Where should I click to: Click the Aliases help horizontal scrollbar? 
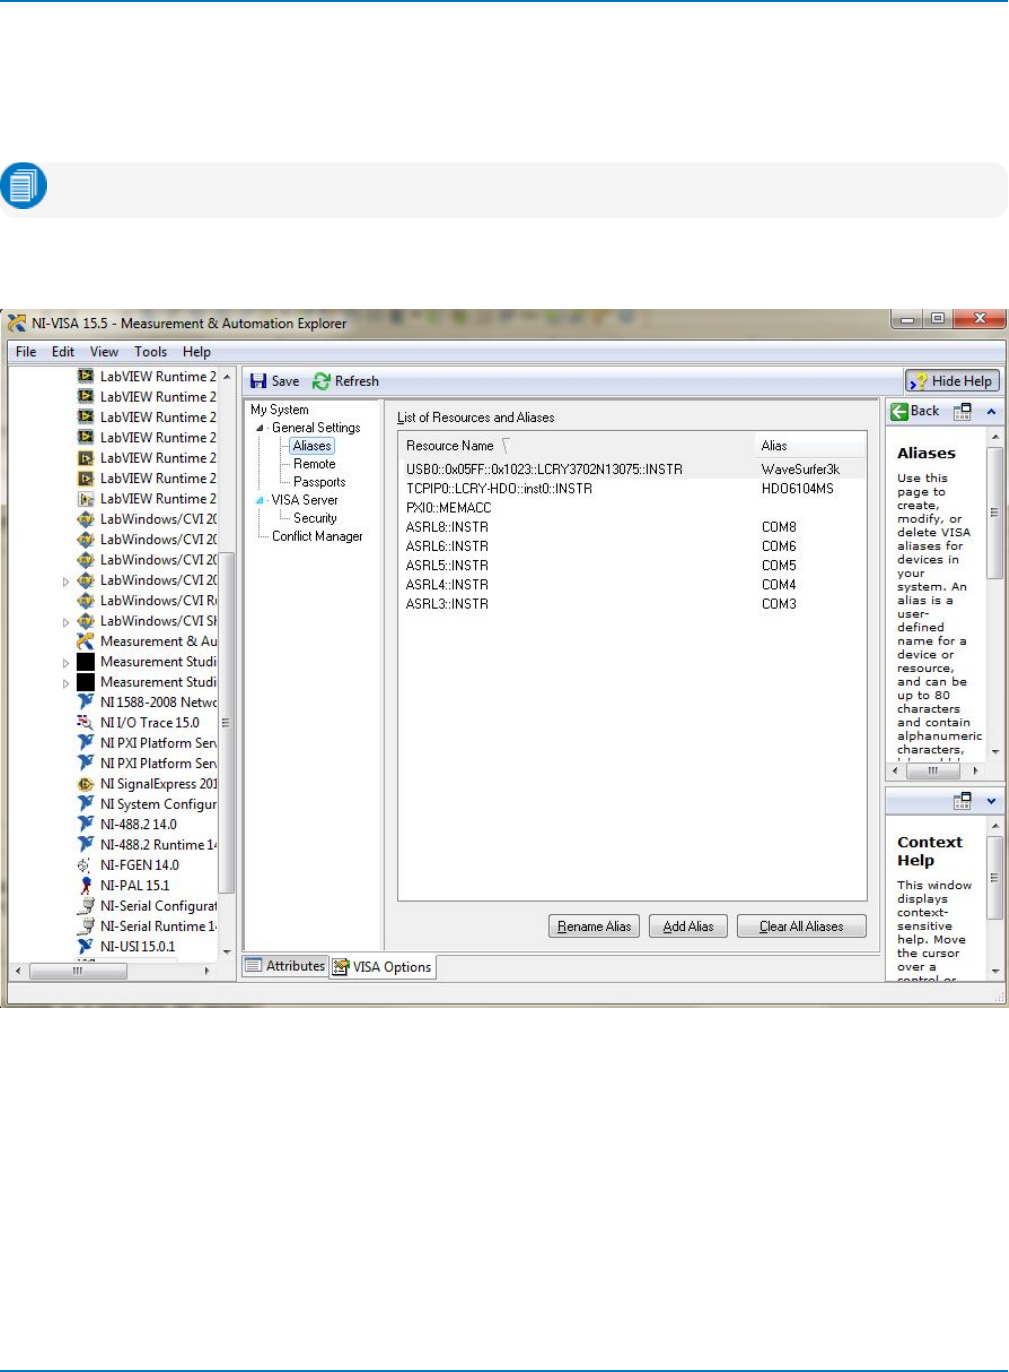click(x=935, y=771)
